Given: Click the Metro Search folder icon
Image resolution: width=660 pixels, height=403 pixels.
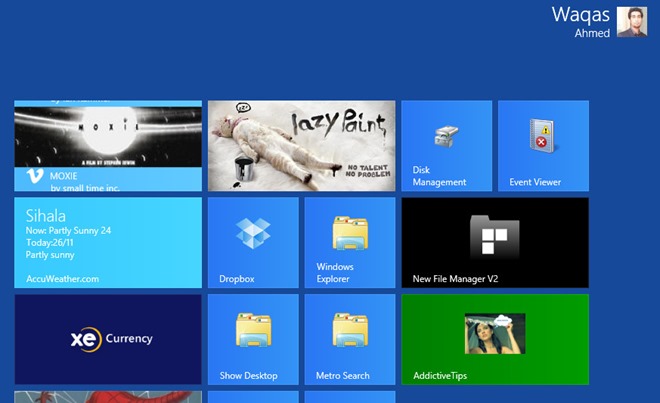Looking at the screenshot, I should point(350,330).
